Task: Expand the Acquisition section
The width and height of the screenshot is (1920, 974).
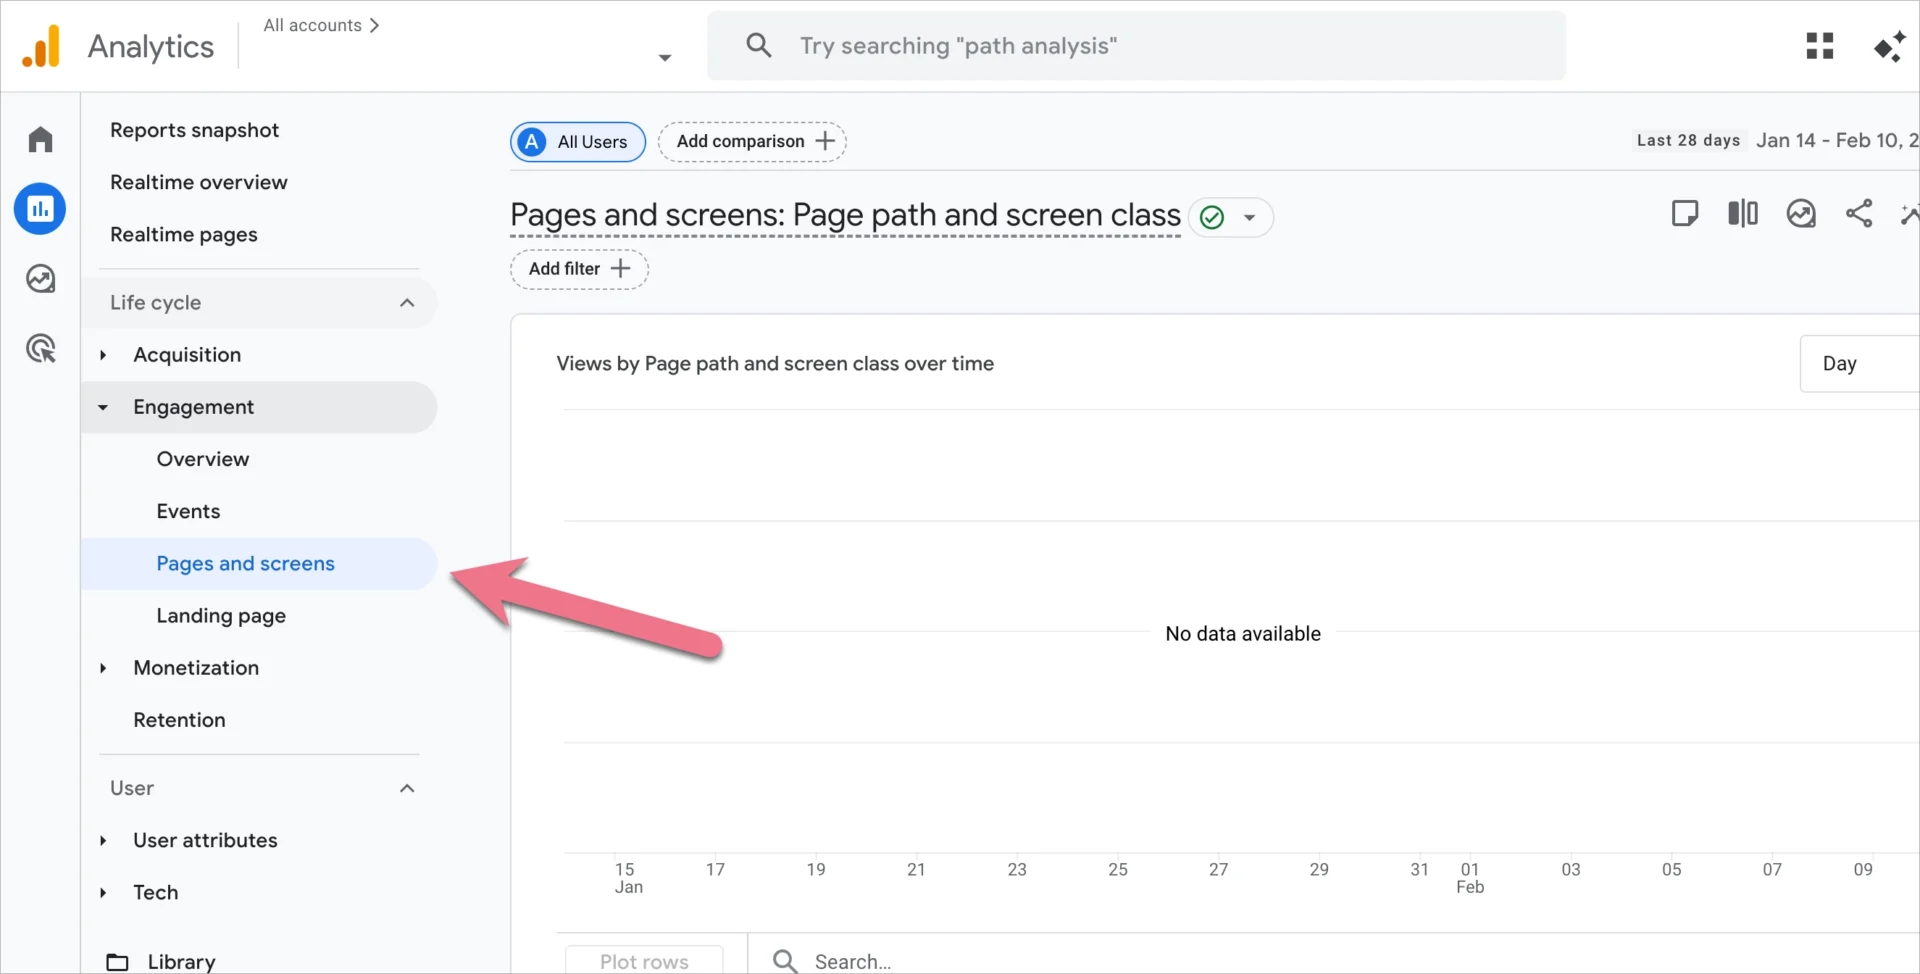Action: click(x=103, y=354)
